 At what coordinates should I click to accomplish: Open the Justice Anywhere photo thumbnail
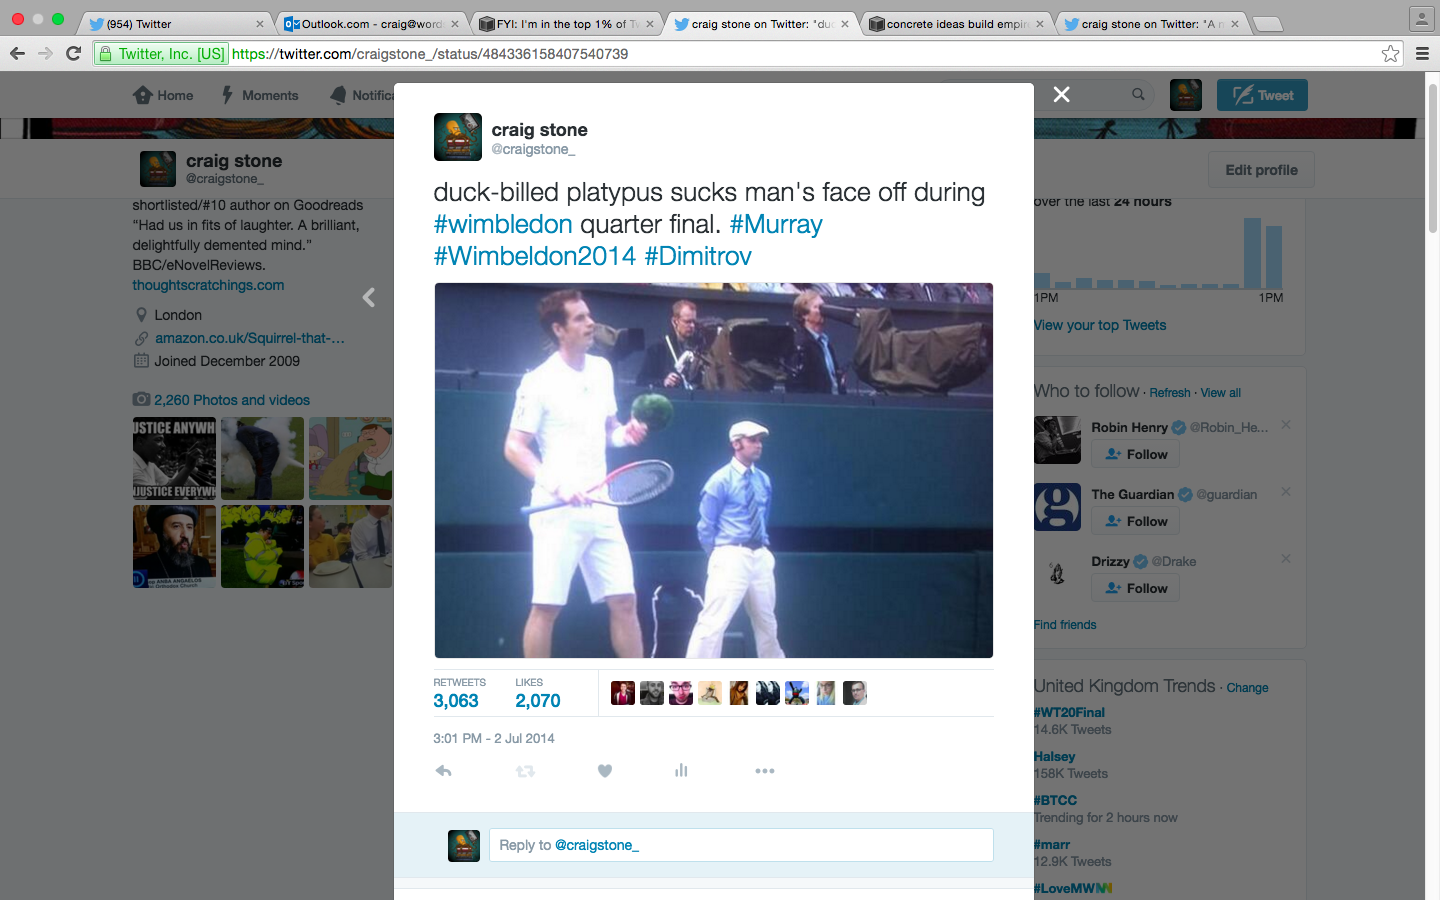click(174, 459)
